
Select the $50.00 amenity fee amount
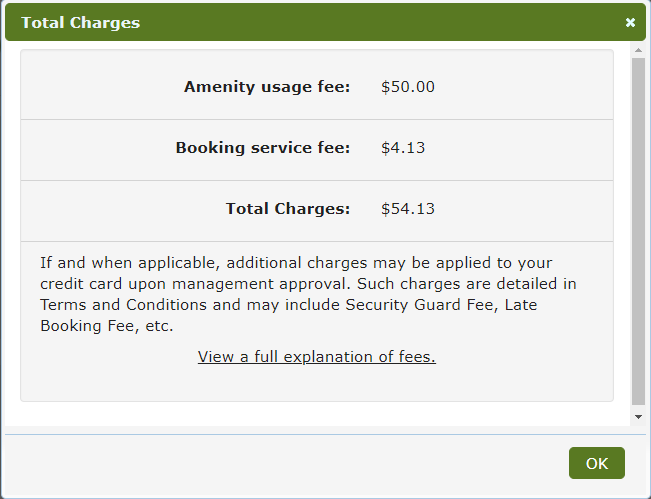(408, 87)
